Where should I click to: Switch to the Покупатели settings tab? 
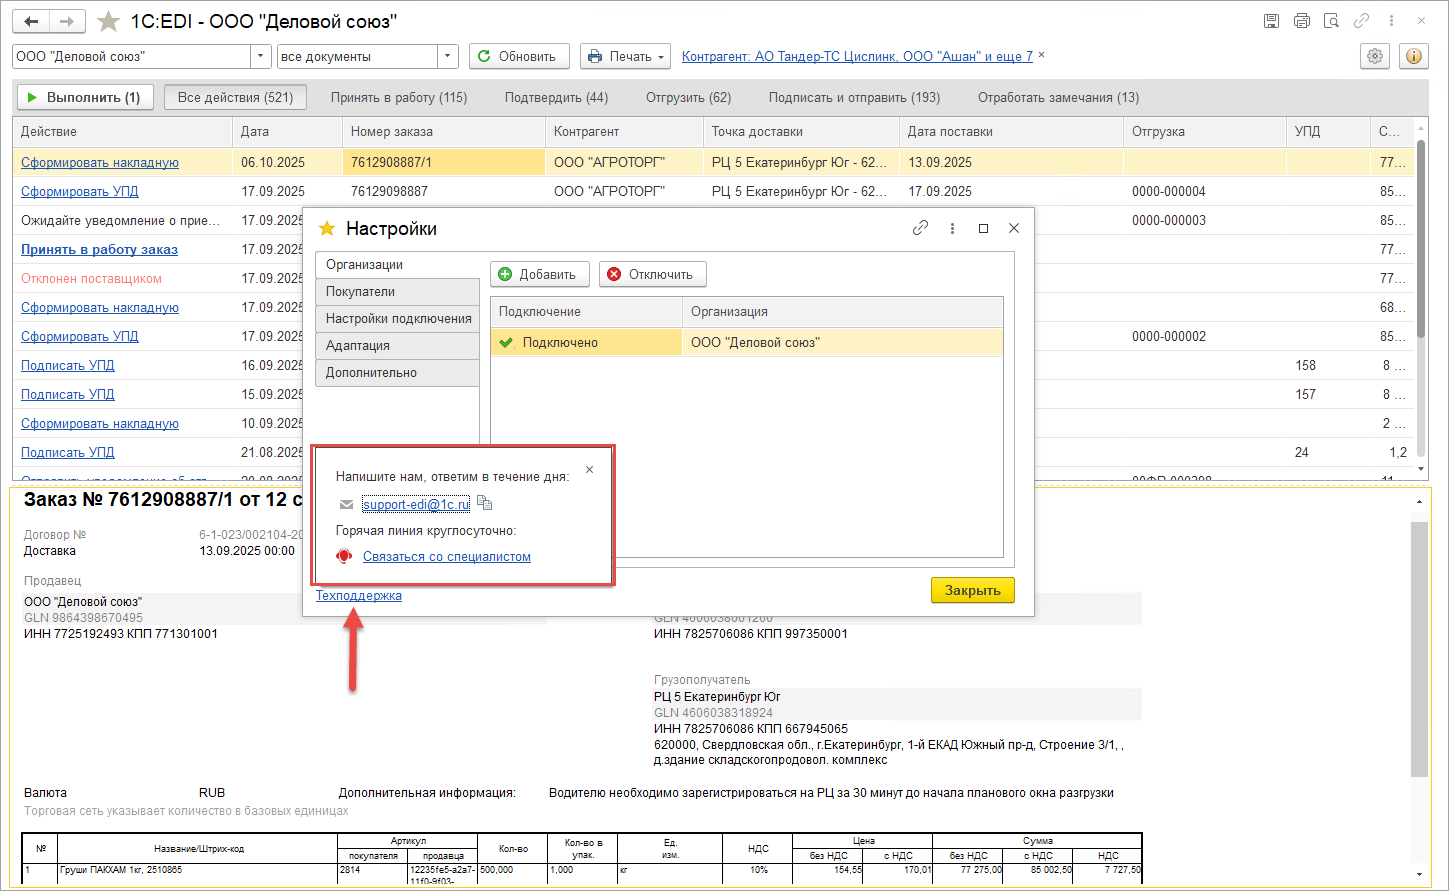[x=397, y=292]
